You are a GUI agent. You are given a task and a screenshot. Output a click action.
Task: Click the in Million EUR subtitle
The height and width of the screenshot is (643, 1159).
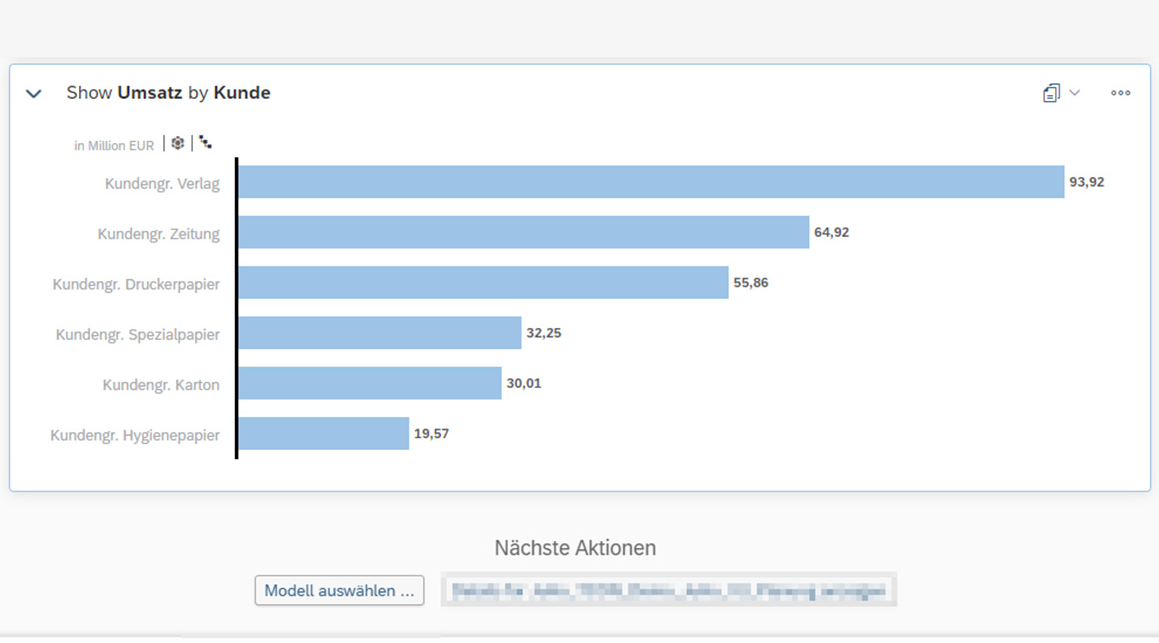pyautogui.click(x=114, y=146)
